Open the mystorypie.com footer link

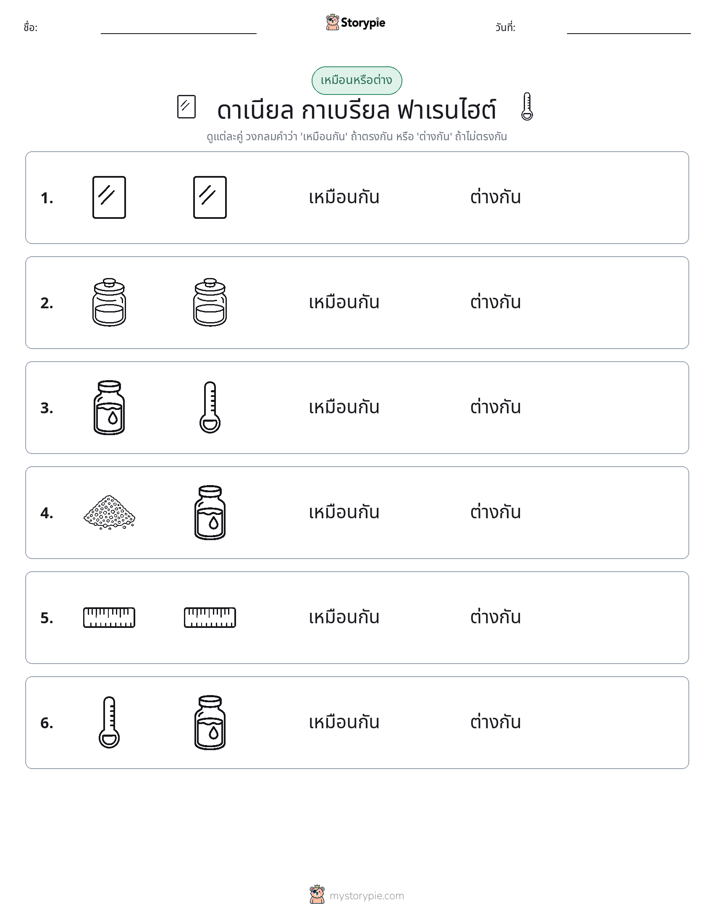(x=357, y=895)
